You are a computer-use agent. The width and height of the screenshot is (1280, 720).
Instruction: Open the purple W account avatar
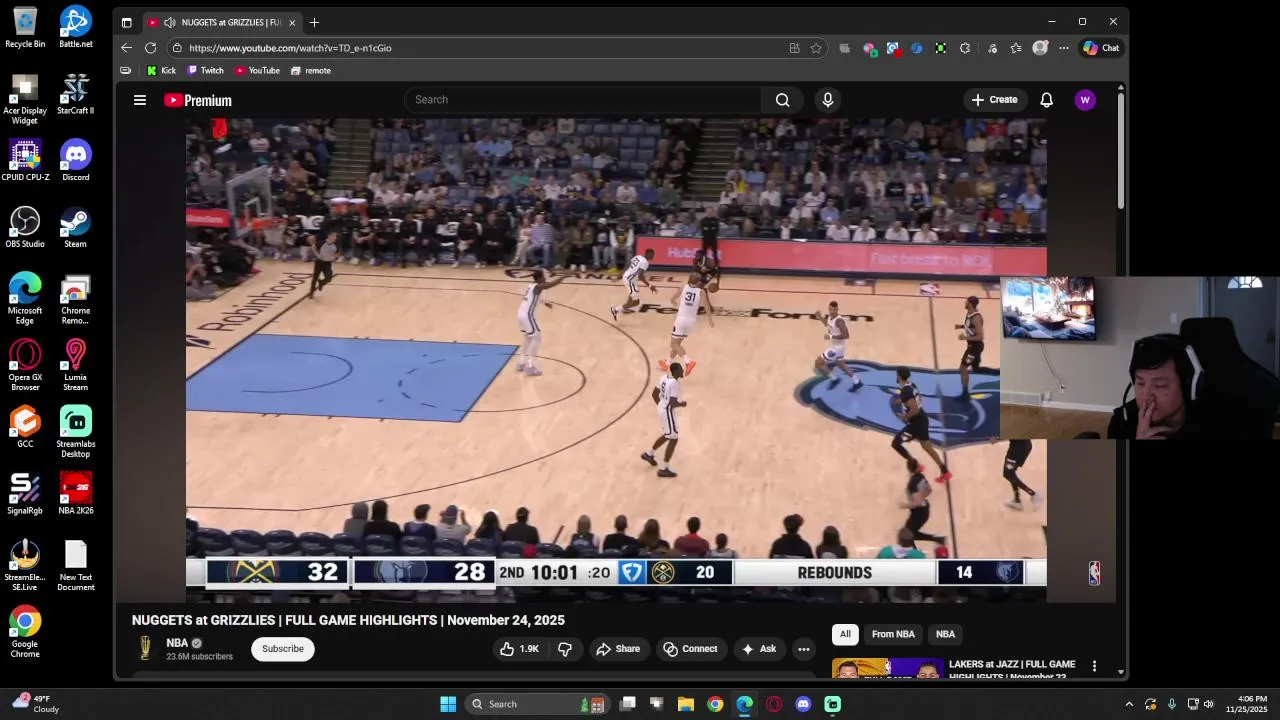click(1085, 100)
